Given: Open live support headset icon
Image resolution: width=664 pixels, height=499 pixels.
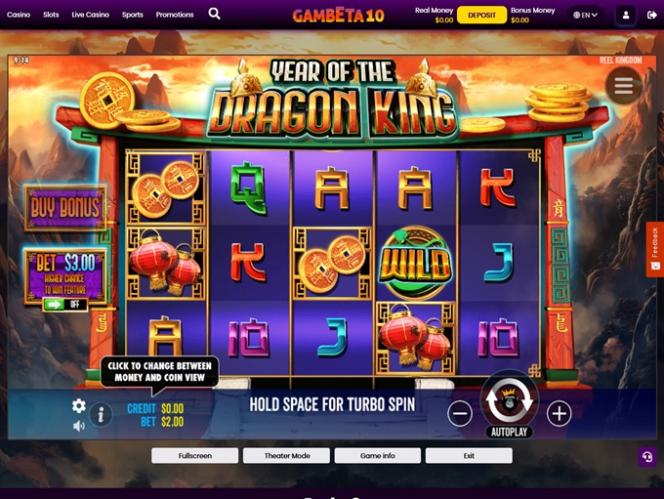Looking at the screenshot, I should 647,457.
